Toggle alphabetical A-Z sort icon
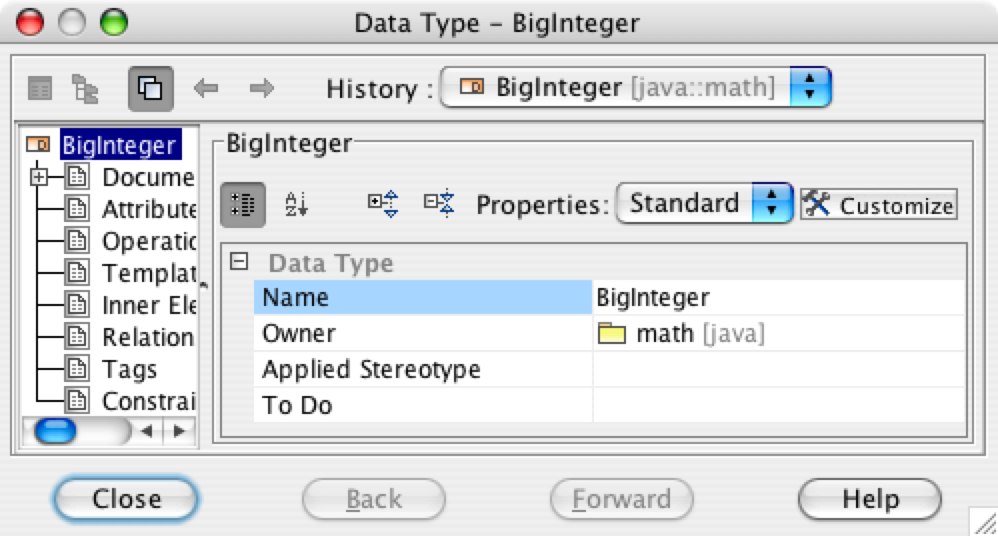 (297, 204)
